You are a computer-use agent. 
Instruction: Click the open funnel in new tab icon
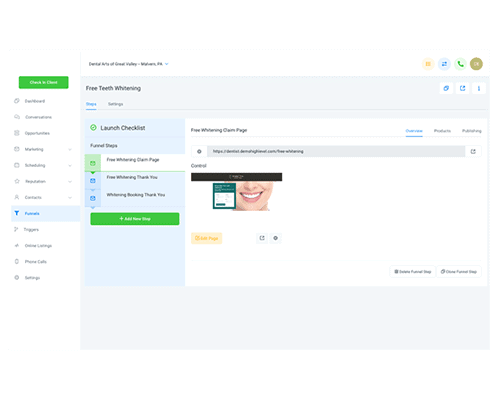(463, 88)
